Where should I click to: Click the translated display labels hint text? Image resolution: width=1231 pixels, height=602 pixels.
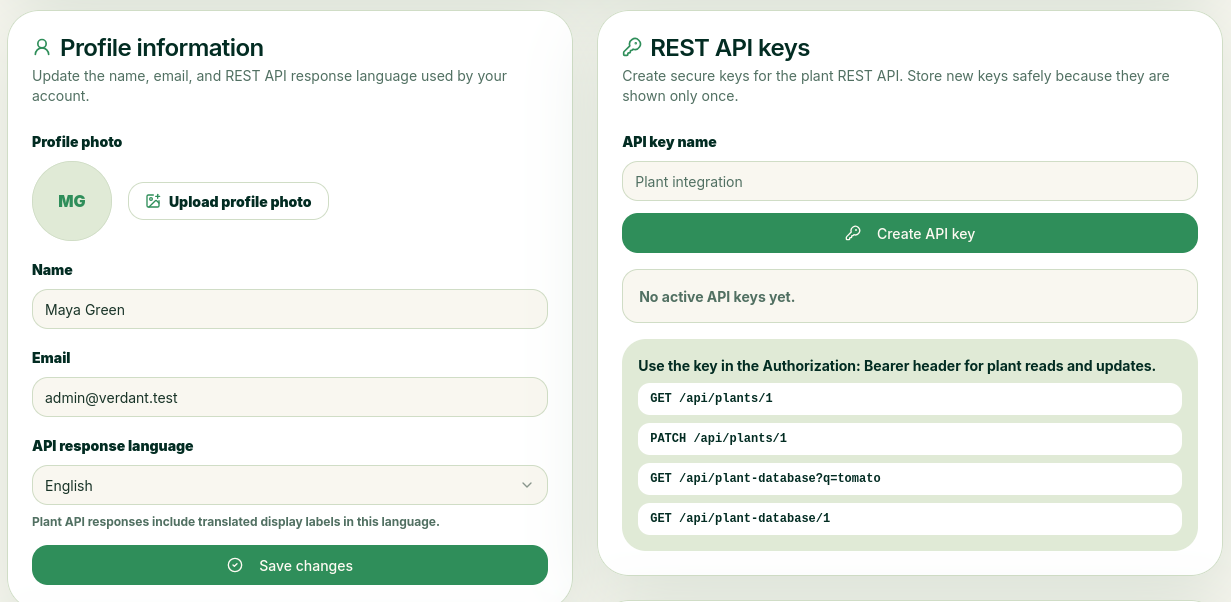[x=236, y=522]
